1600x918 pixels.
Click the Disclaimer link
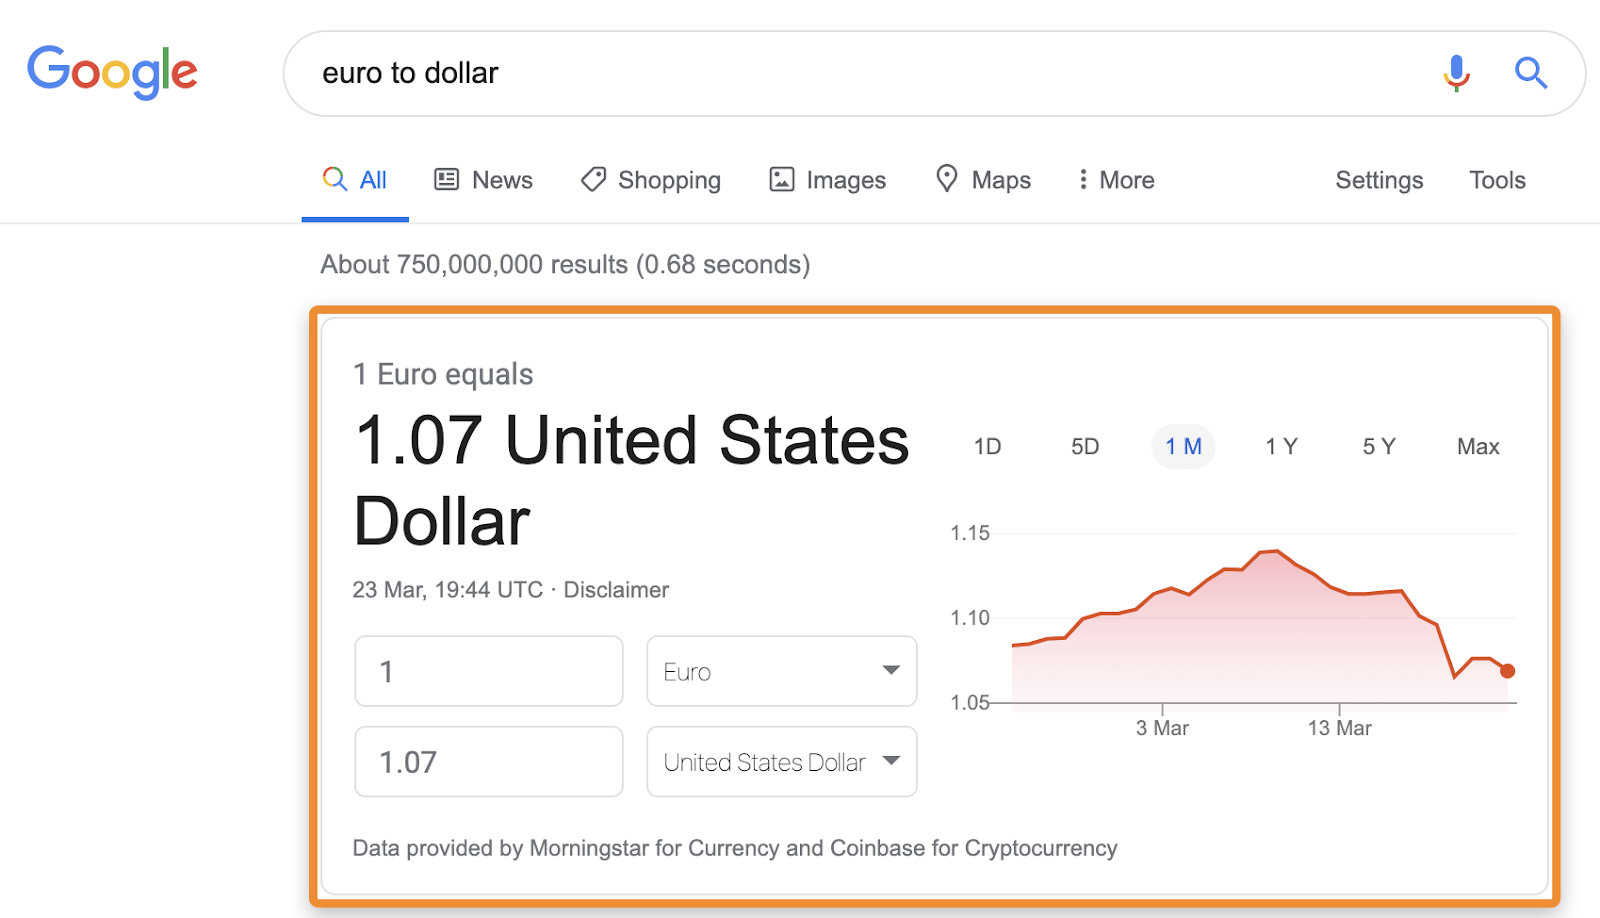pyautogui.click(x=616, y=589)
